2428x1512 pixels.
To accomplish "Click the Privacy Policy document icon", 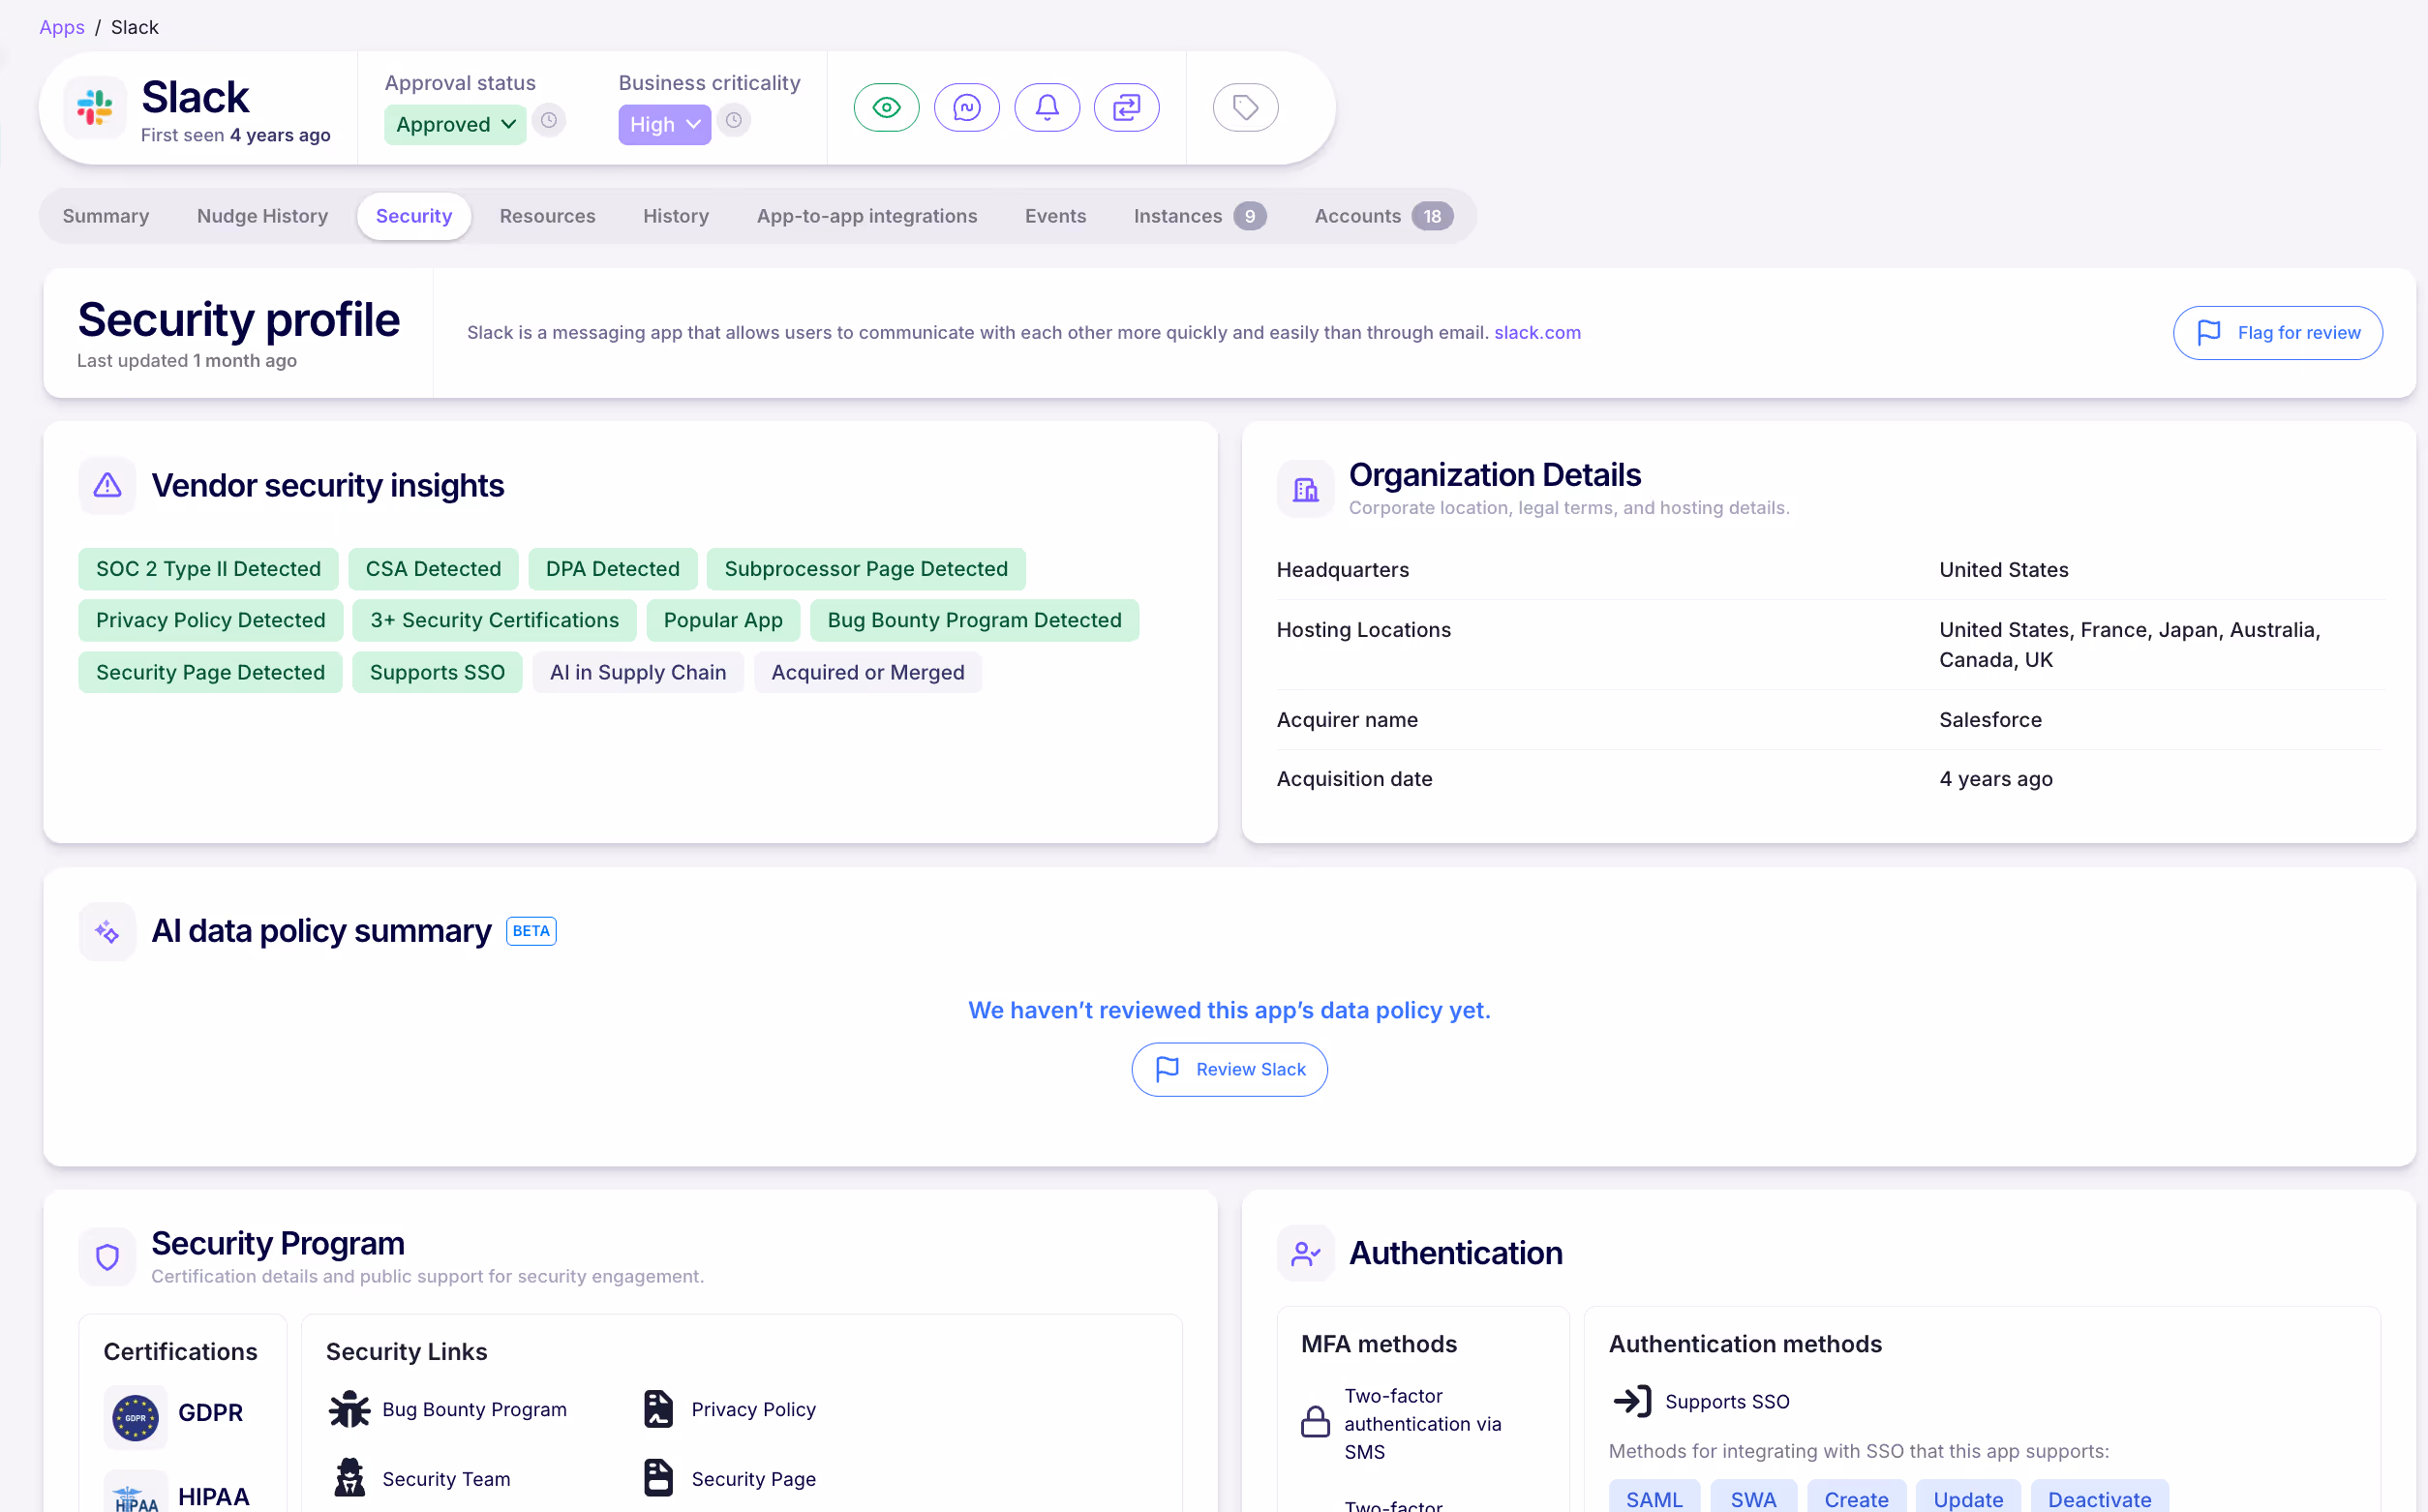I will tap(658, 1409).
